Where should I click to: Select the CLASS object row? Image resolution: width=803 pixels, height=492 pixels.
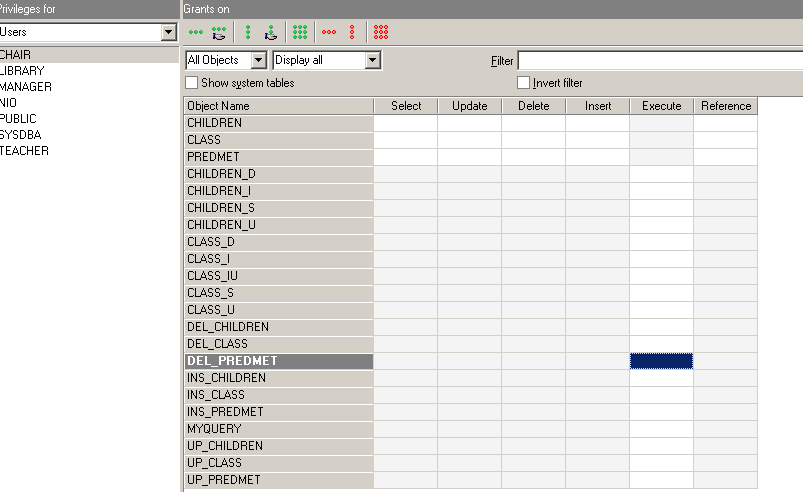[x=279, y=140]
